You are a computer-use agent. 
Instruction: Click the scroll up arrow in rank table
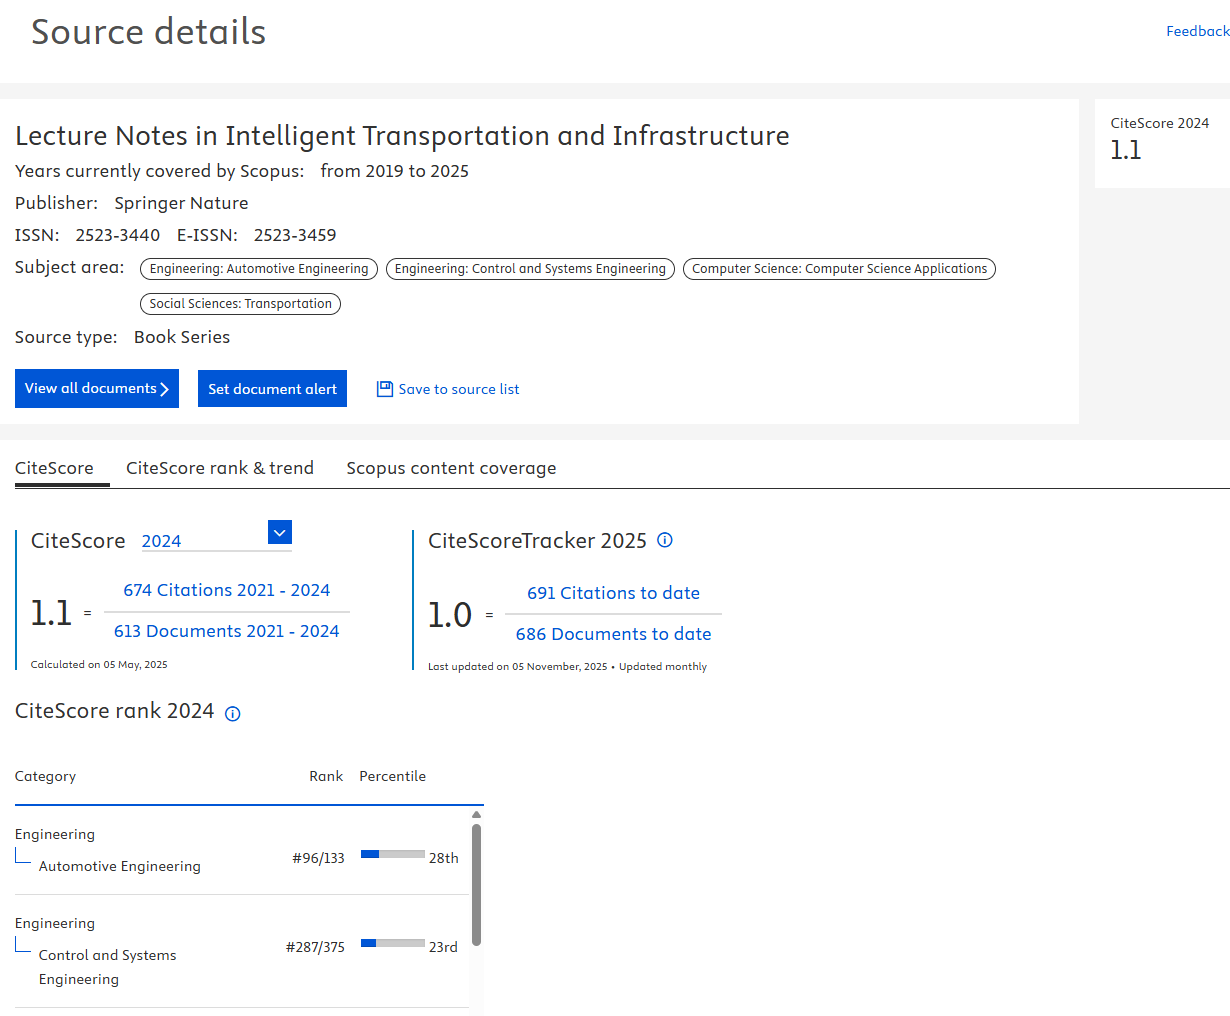coord(476,815)
